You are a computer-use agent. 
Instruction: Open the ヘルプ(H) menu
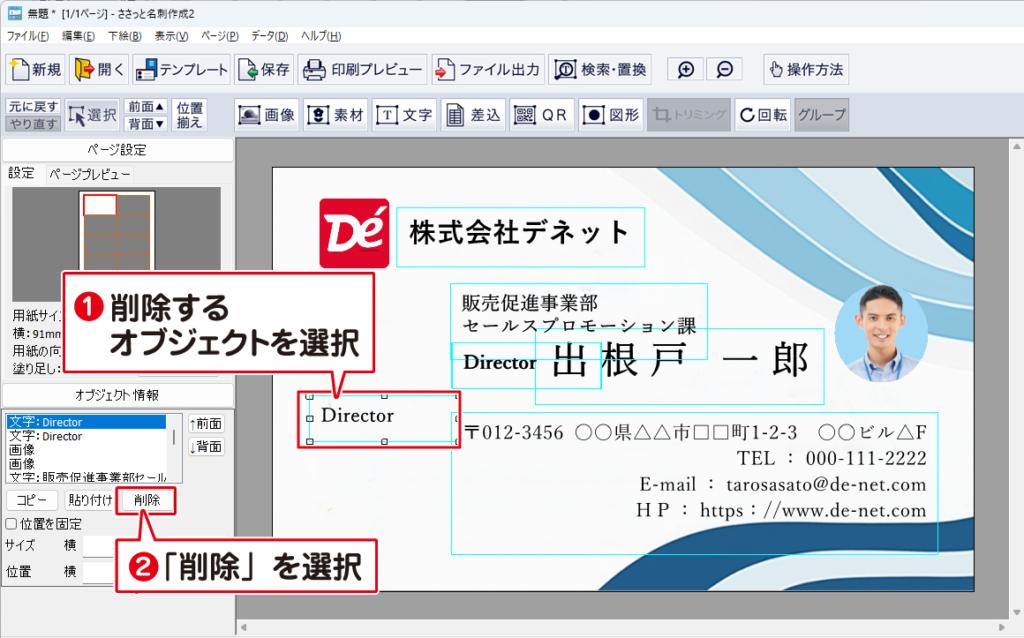click(321, 36)
